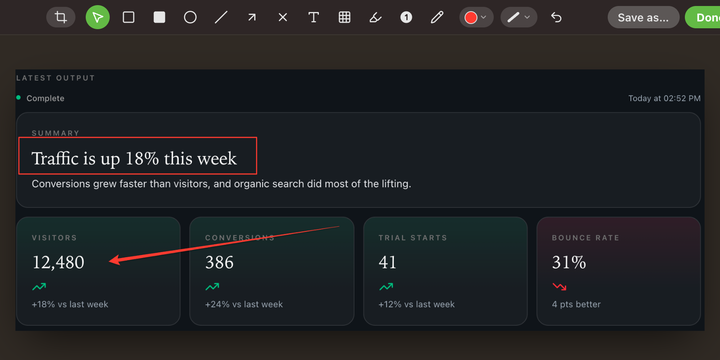The image size is (720, 360).
Task: Click the green Done button
Action: (x=703, y=17)
